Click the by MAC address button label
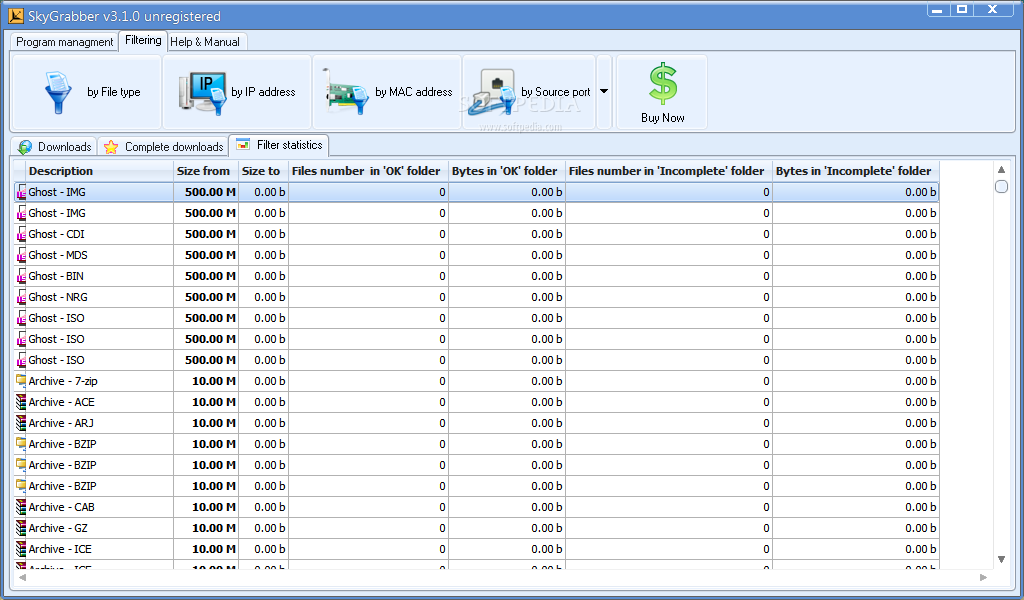 click(413, 92)
